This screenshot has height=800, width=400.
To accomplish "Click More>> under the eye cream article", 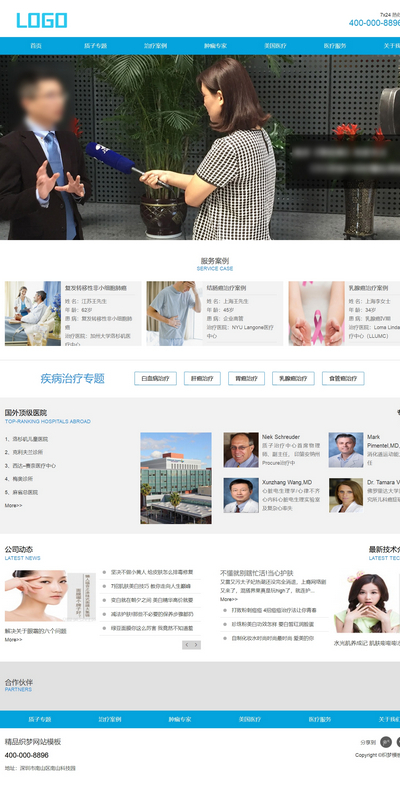I will click(x=13, y=639).
